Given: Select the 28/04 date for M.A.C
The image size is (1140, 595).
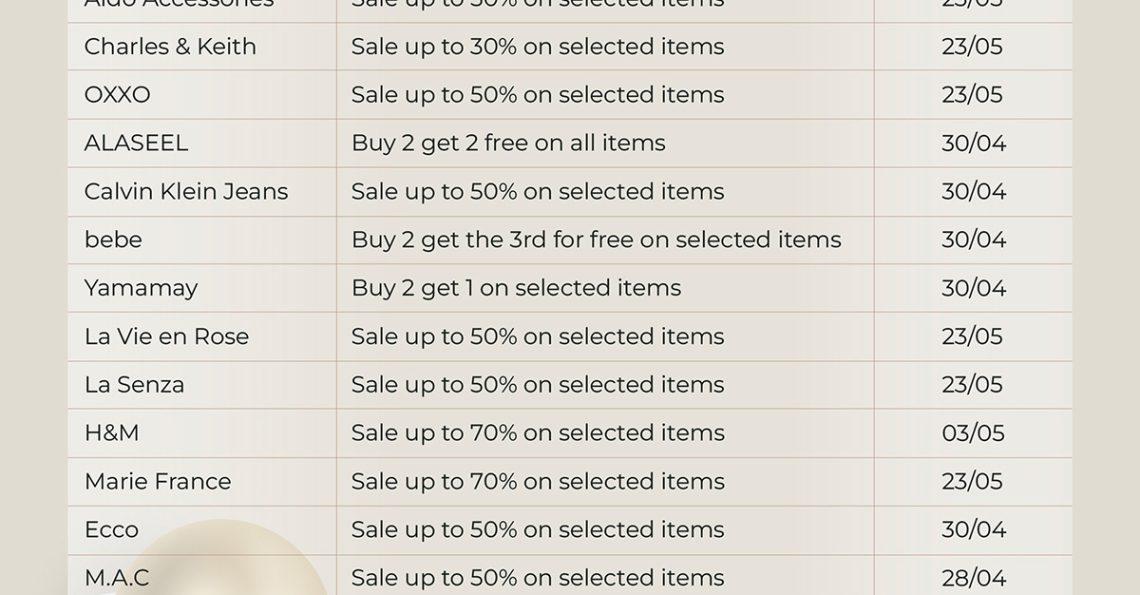Looking at the screenshot, I should point(974,578).
